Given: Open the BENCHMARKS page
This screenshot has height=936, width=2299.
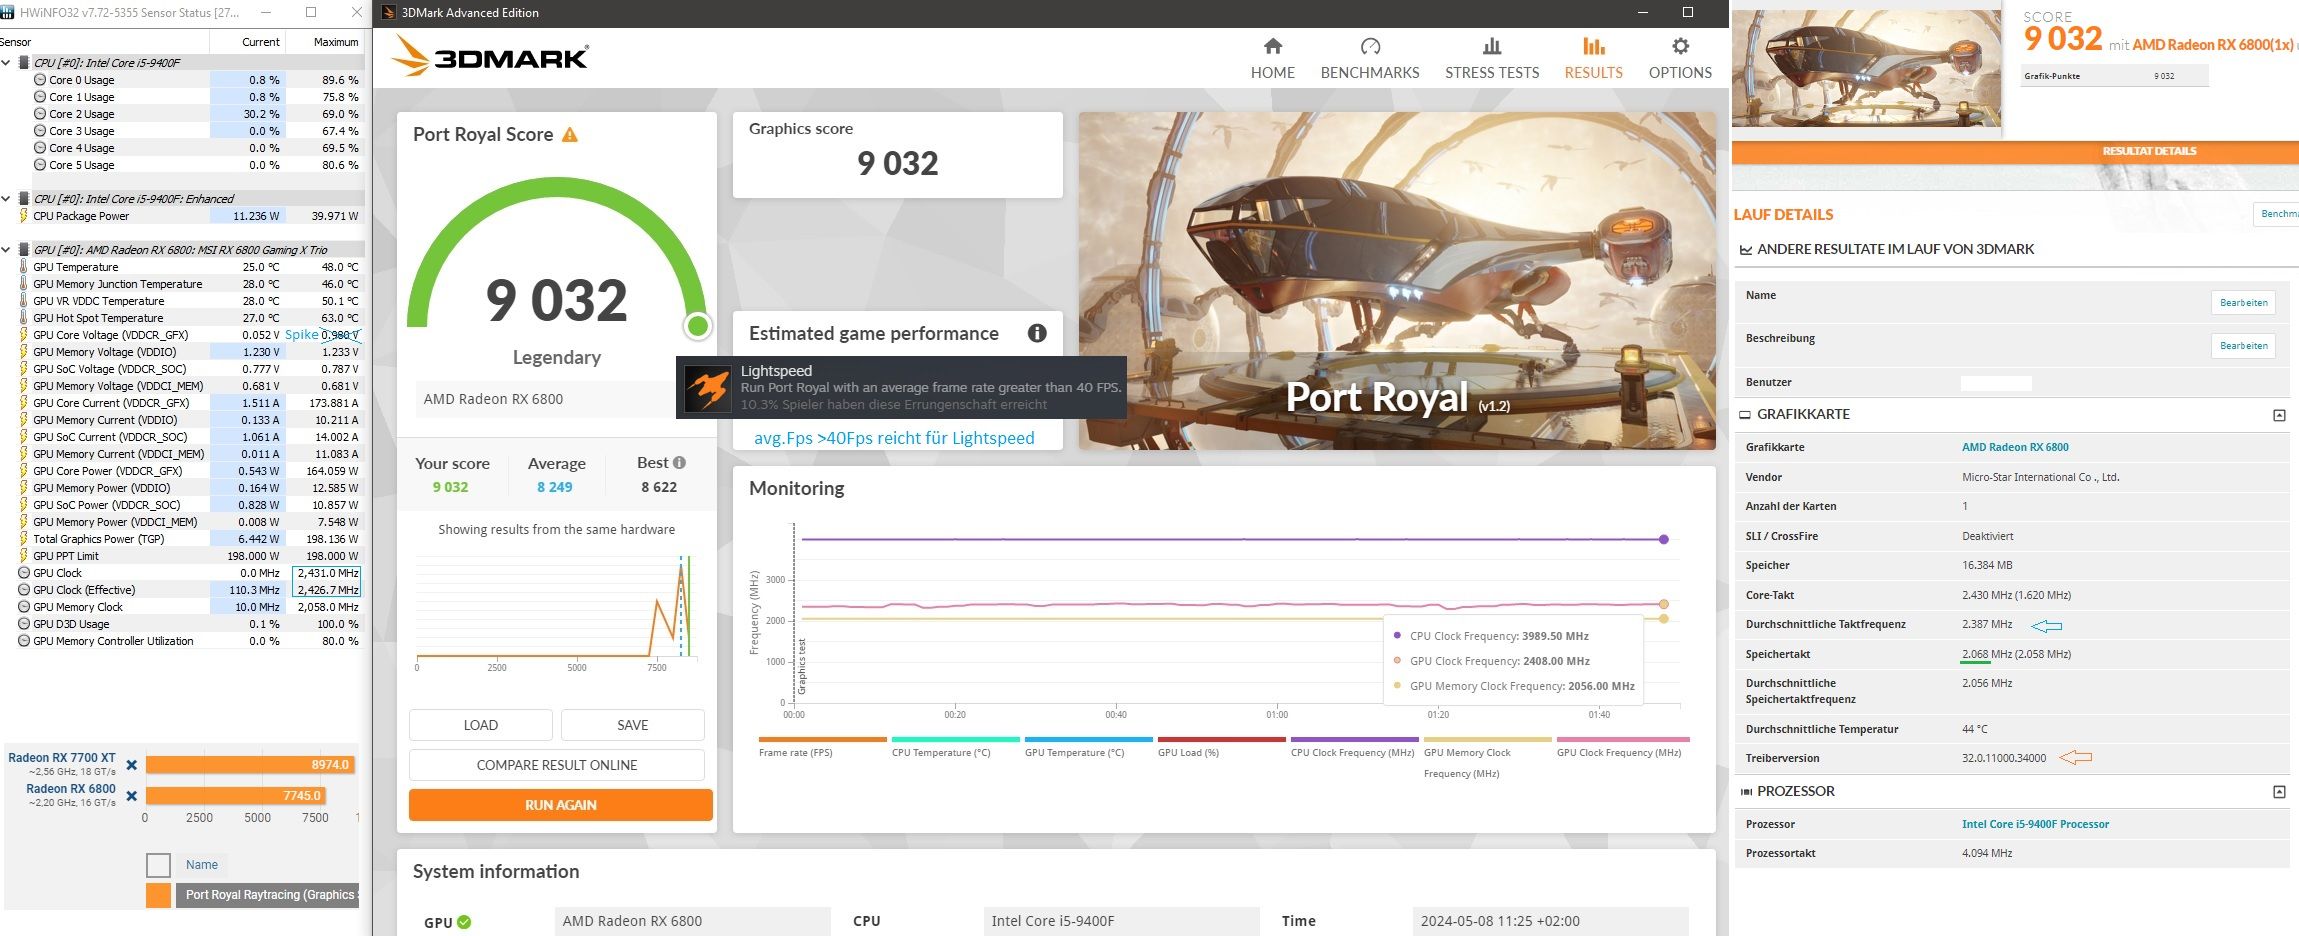Looking at the screenshot, I should [x=1370, y=59].
